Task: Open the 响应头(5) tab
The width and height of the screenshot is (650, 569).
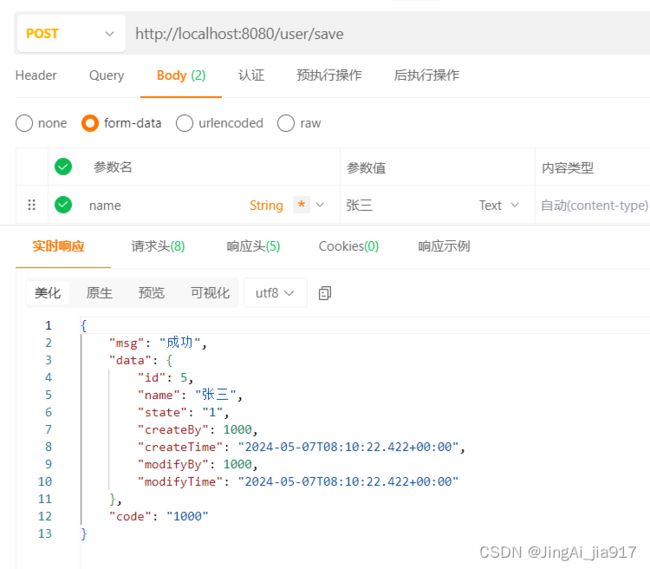Action: pyautogui.click(x=253, y=246)
